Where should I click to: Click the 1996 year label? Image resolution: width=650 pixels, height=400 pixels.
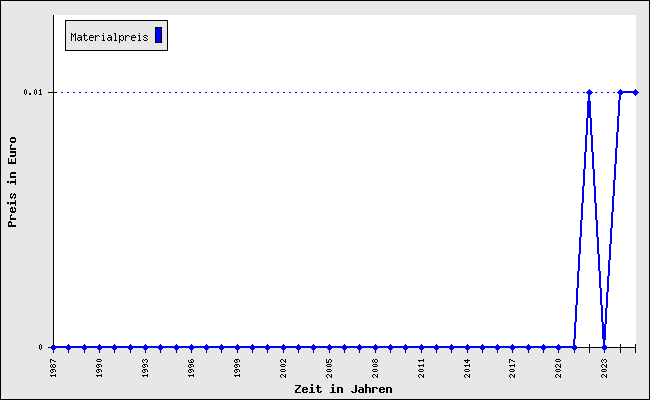[192, 368]
